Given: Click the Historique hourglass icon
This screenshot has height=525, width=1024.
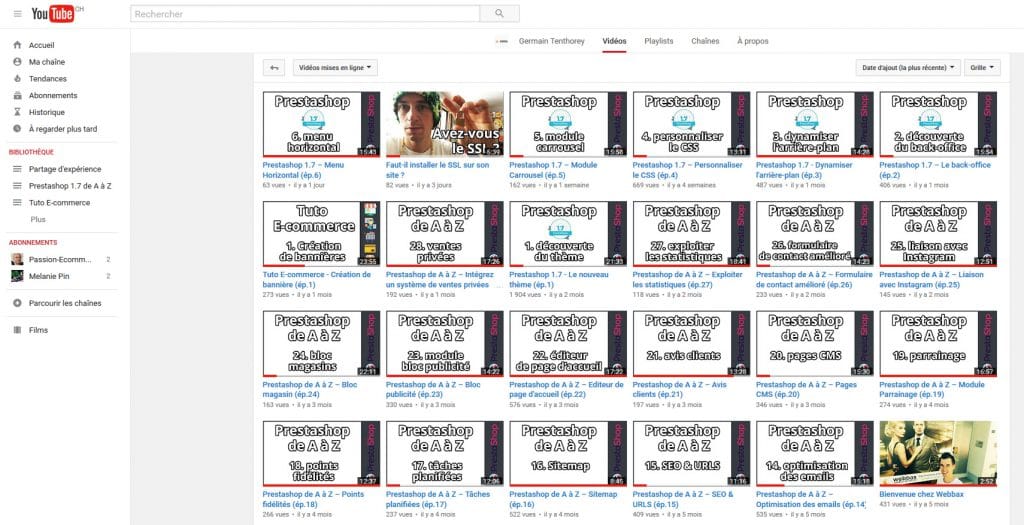Looking at the screenshot, I should click(x=17, y=112).
